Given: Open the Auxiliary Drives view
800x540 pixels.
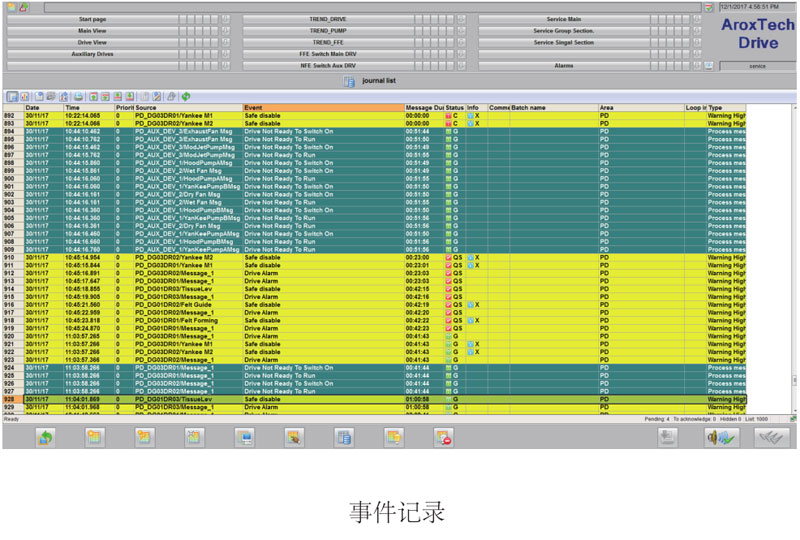Looking at the screenshot, I should click(92, 54).
